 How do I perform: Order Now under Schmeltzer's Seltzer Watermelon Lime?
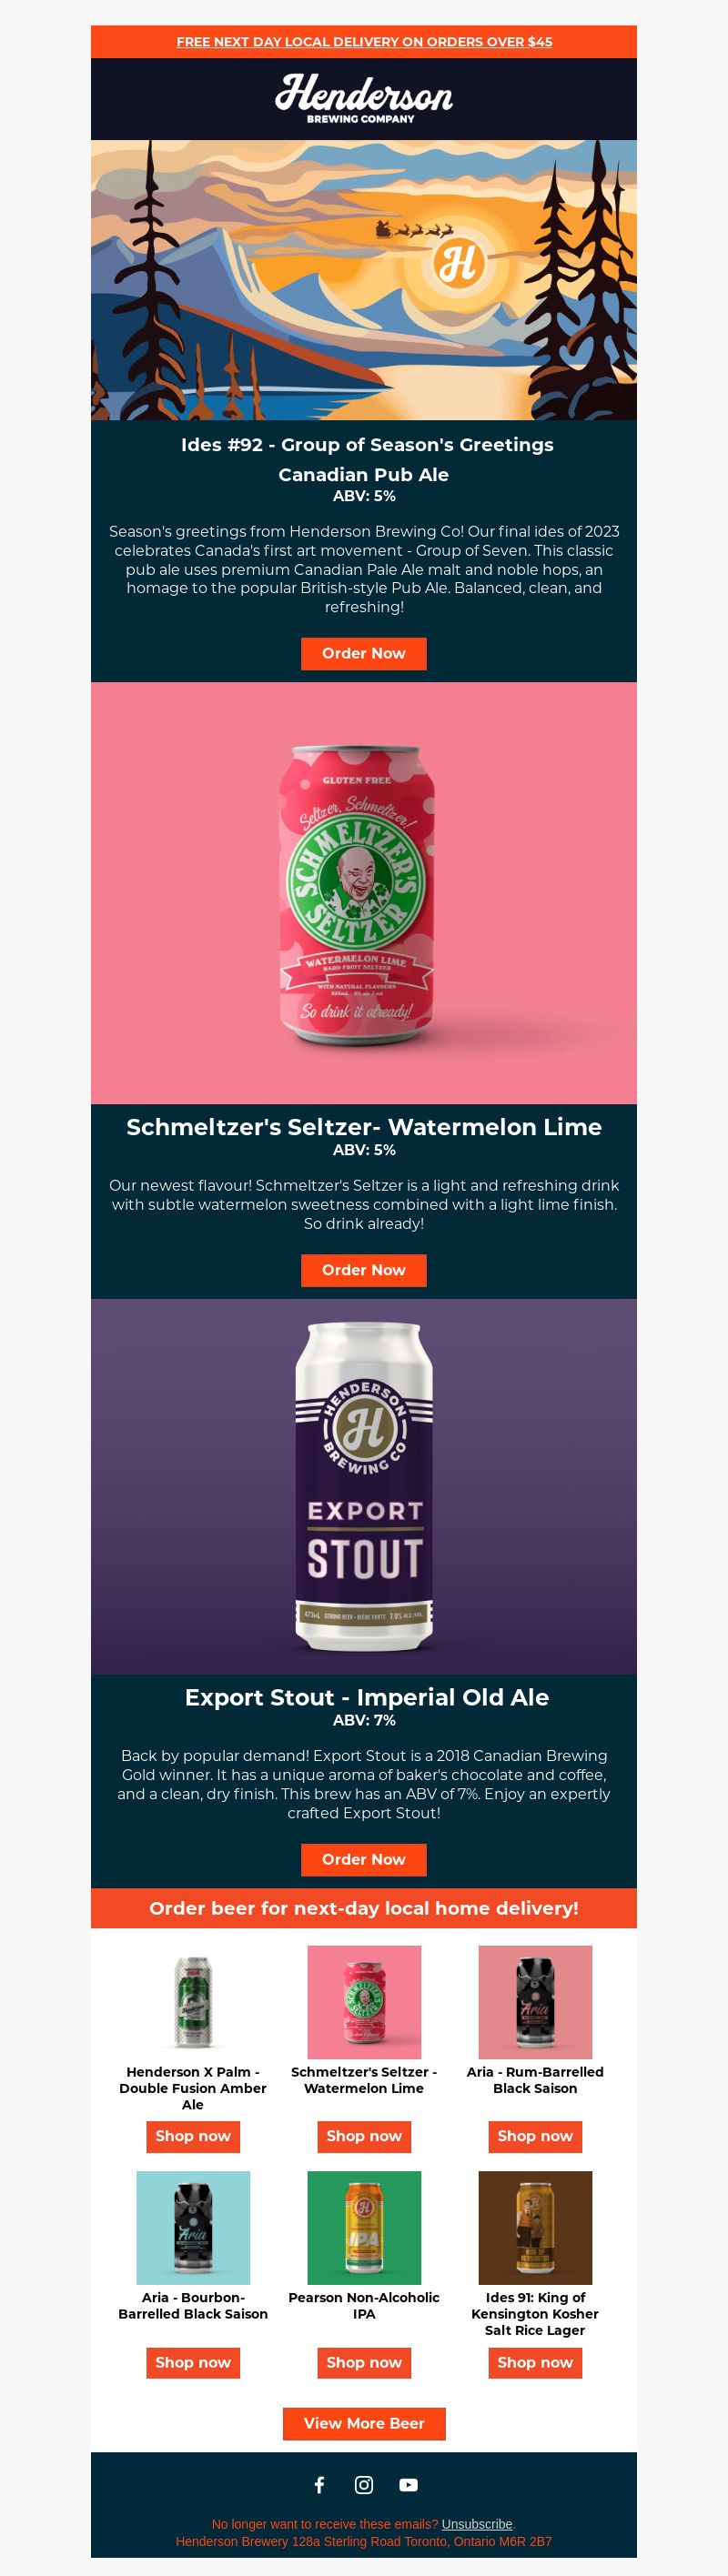(x=364, y=1270)
